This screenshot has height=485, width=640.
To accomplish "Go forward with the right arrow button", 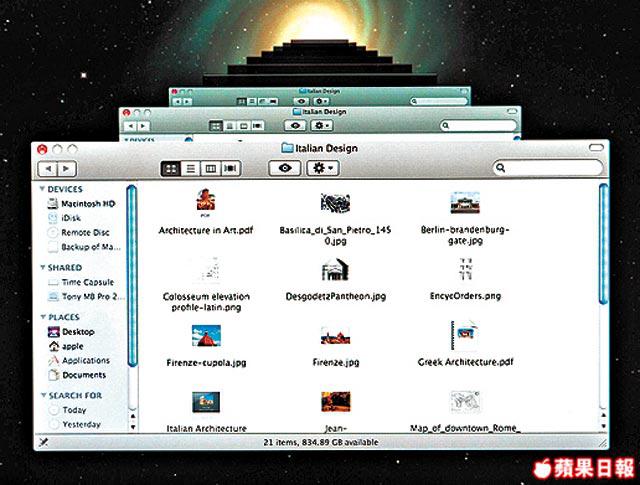I will pyautogui.click(x=65, y=169).
